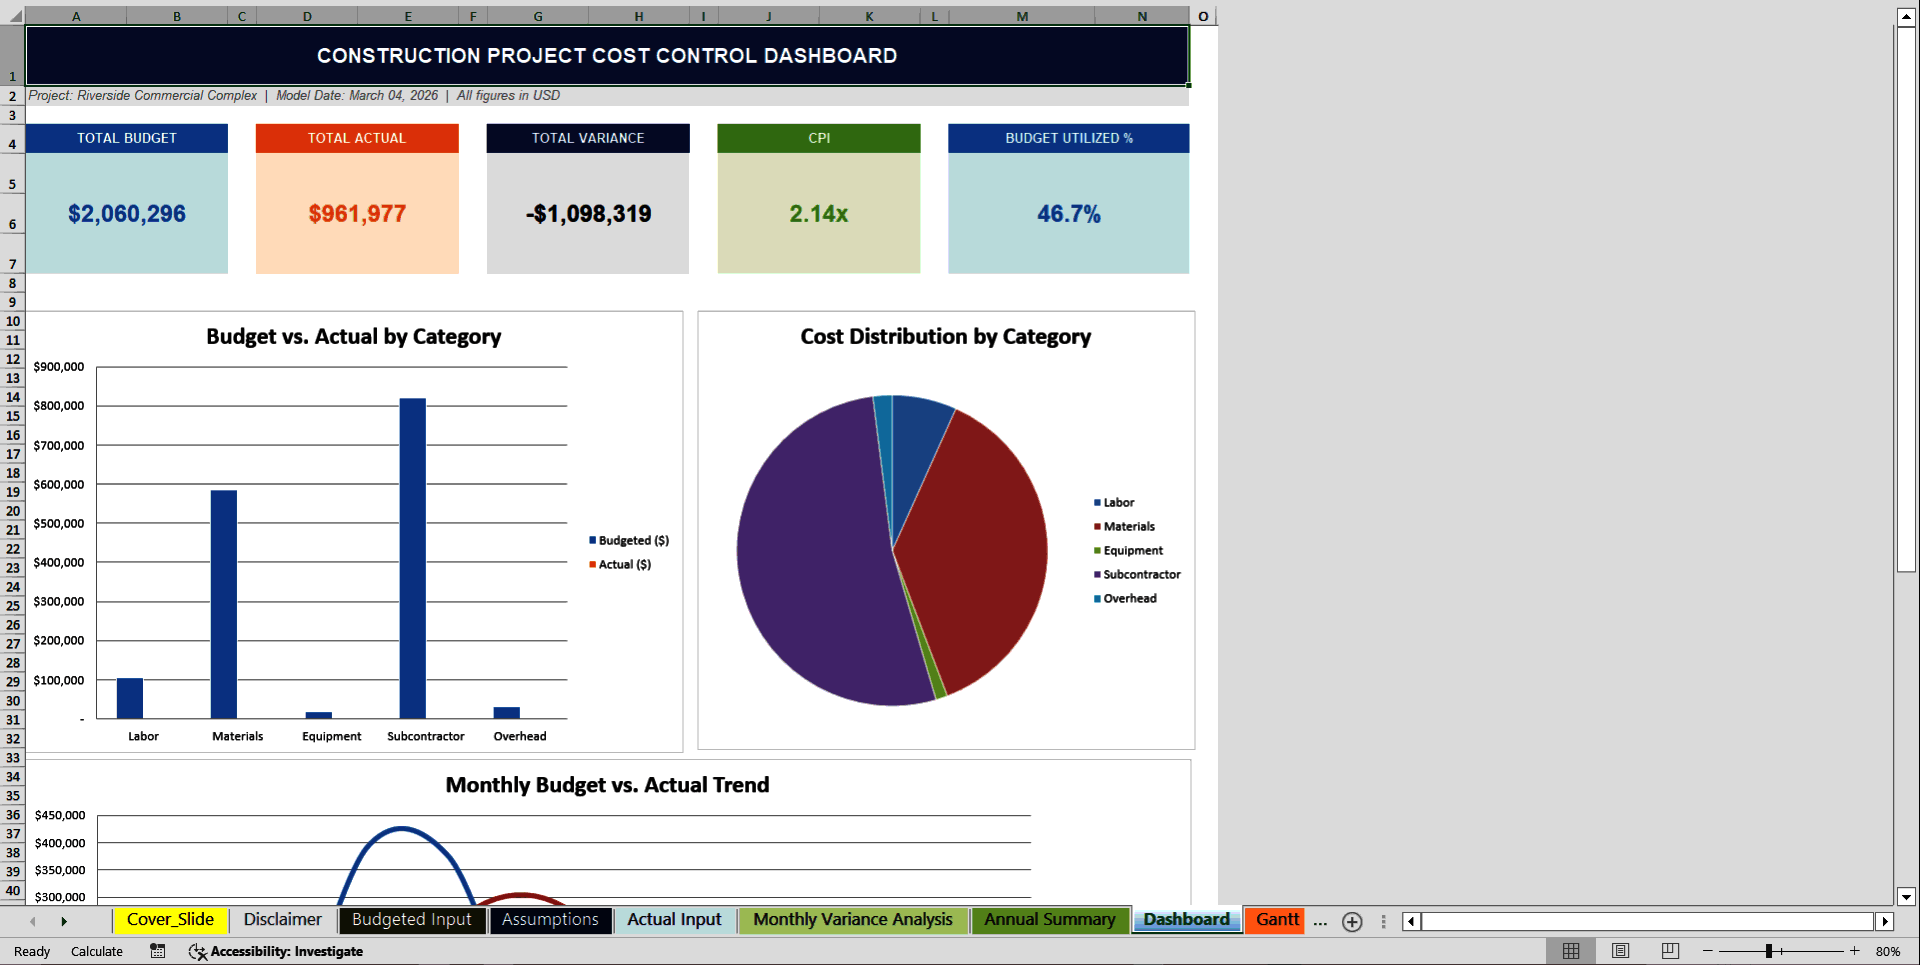The height and width of the screenshot is (965, 1920).
Task: Click the previous sheet navigation arrow
Action: (x=32, y=921)
